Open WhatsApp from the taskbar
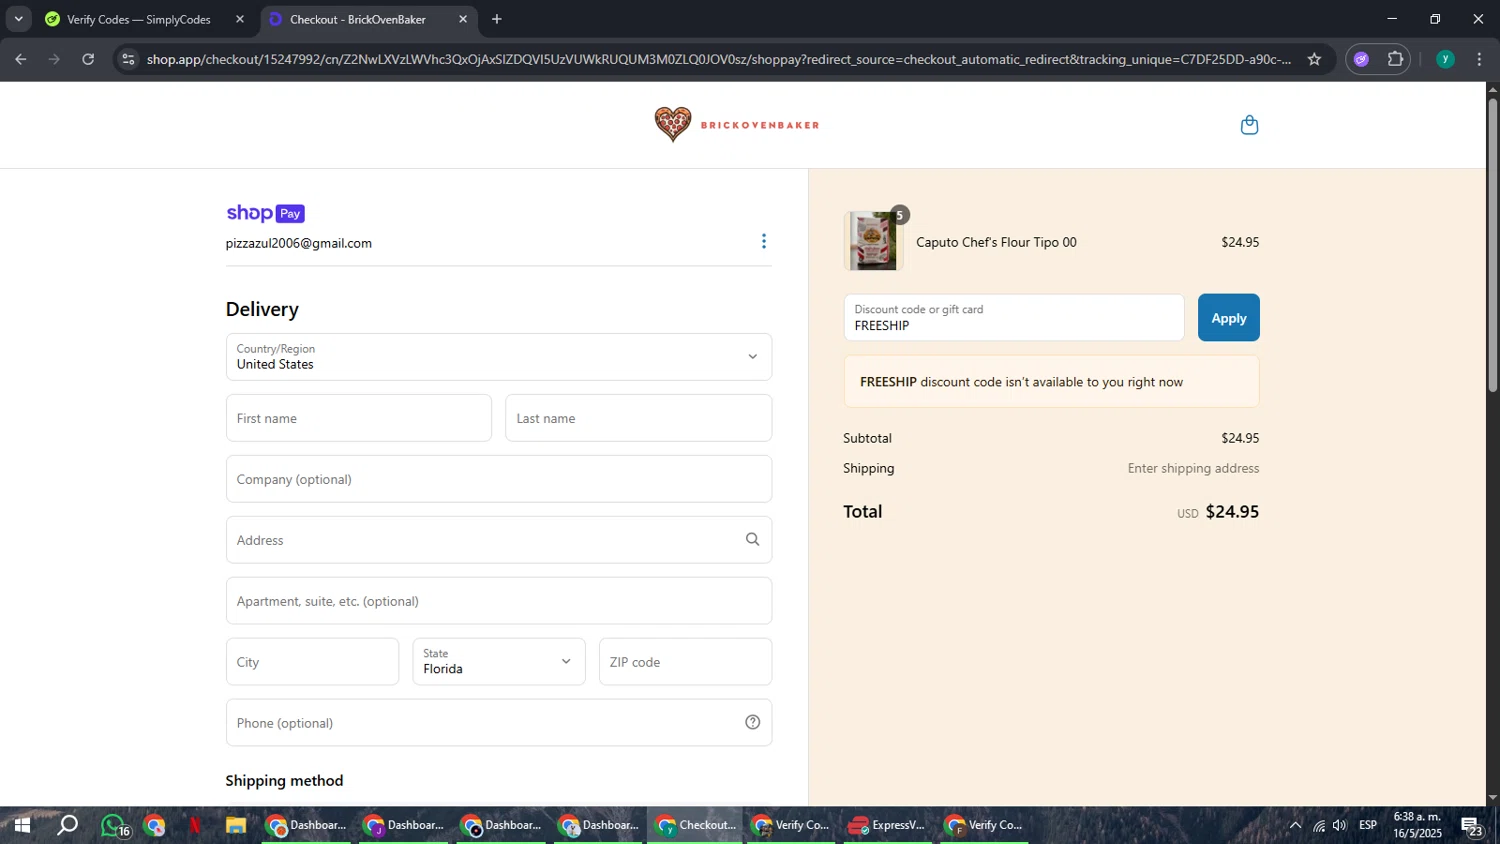The width and height of the screenshot is (1500, 844). pyautogui.click(x=114, y=826)
